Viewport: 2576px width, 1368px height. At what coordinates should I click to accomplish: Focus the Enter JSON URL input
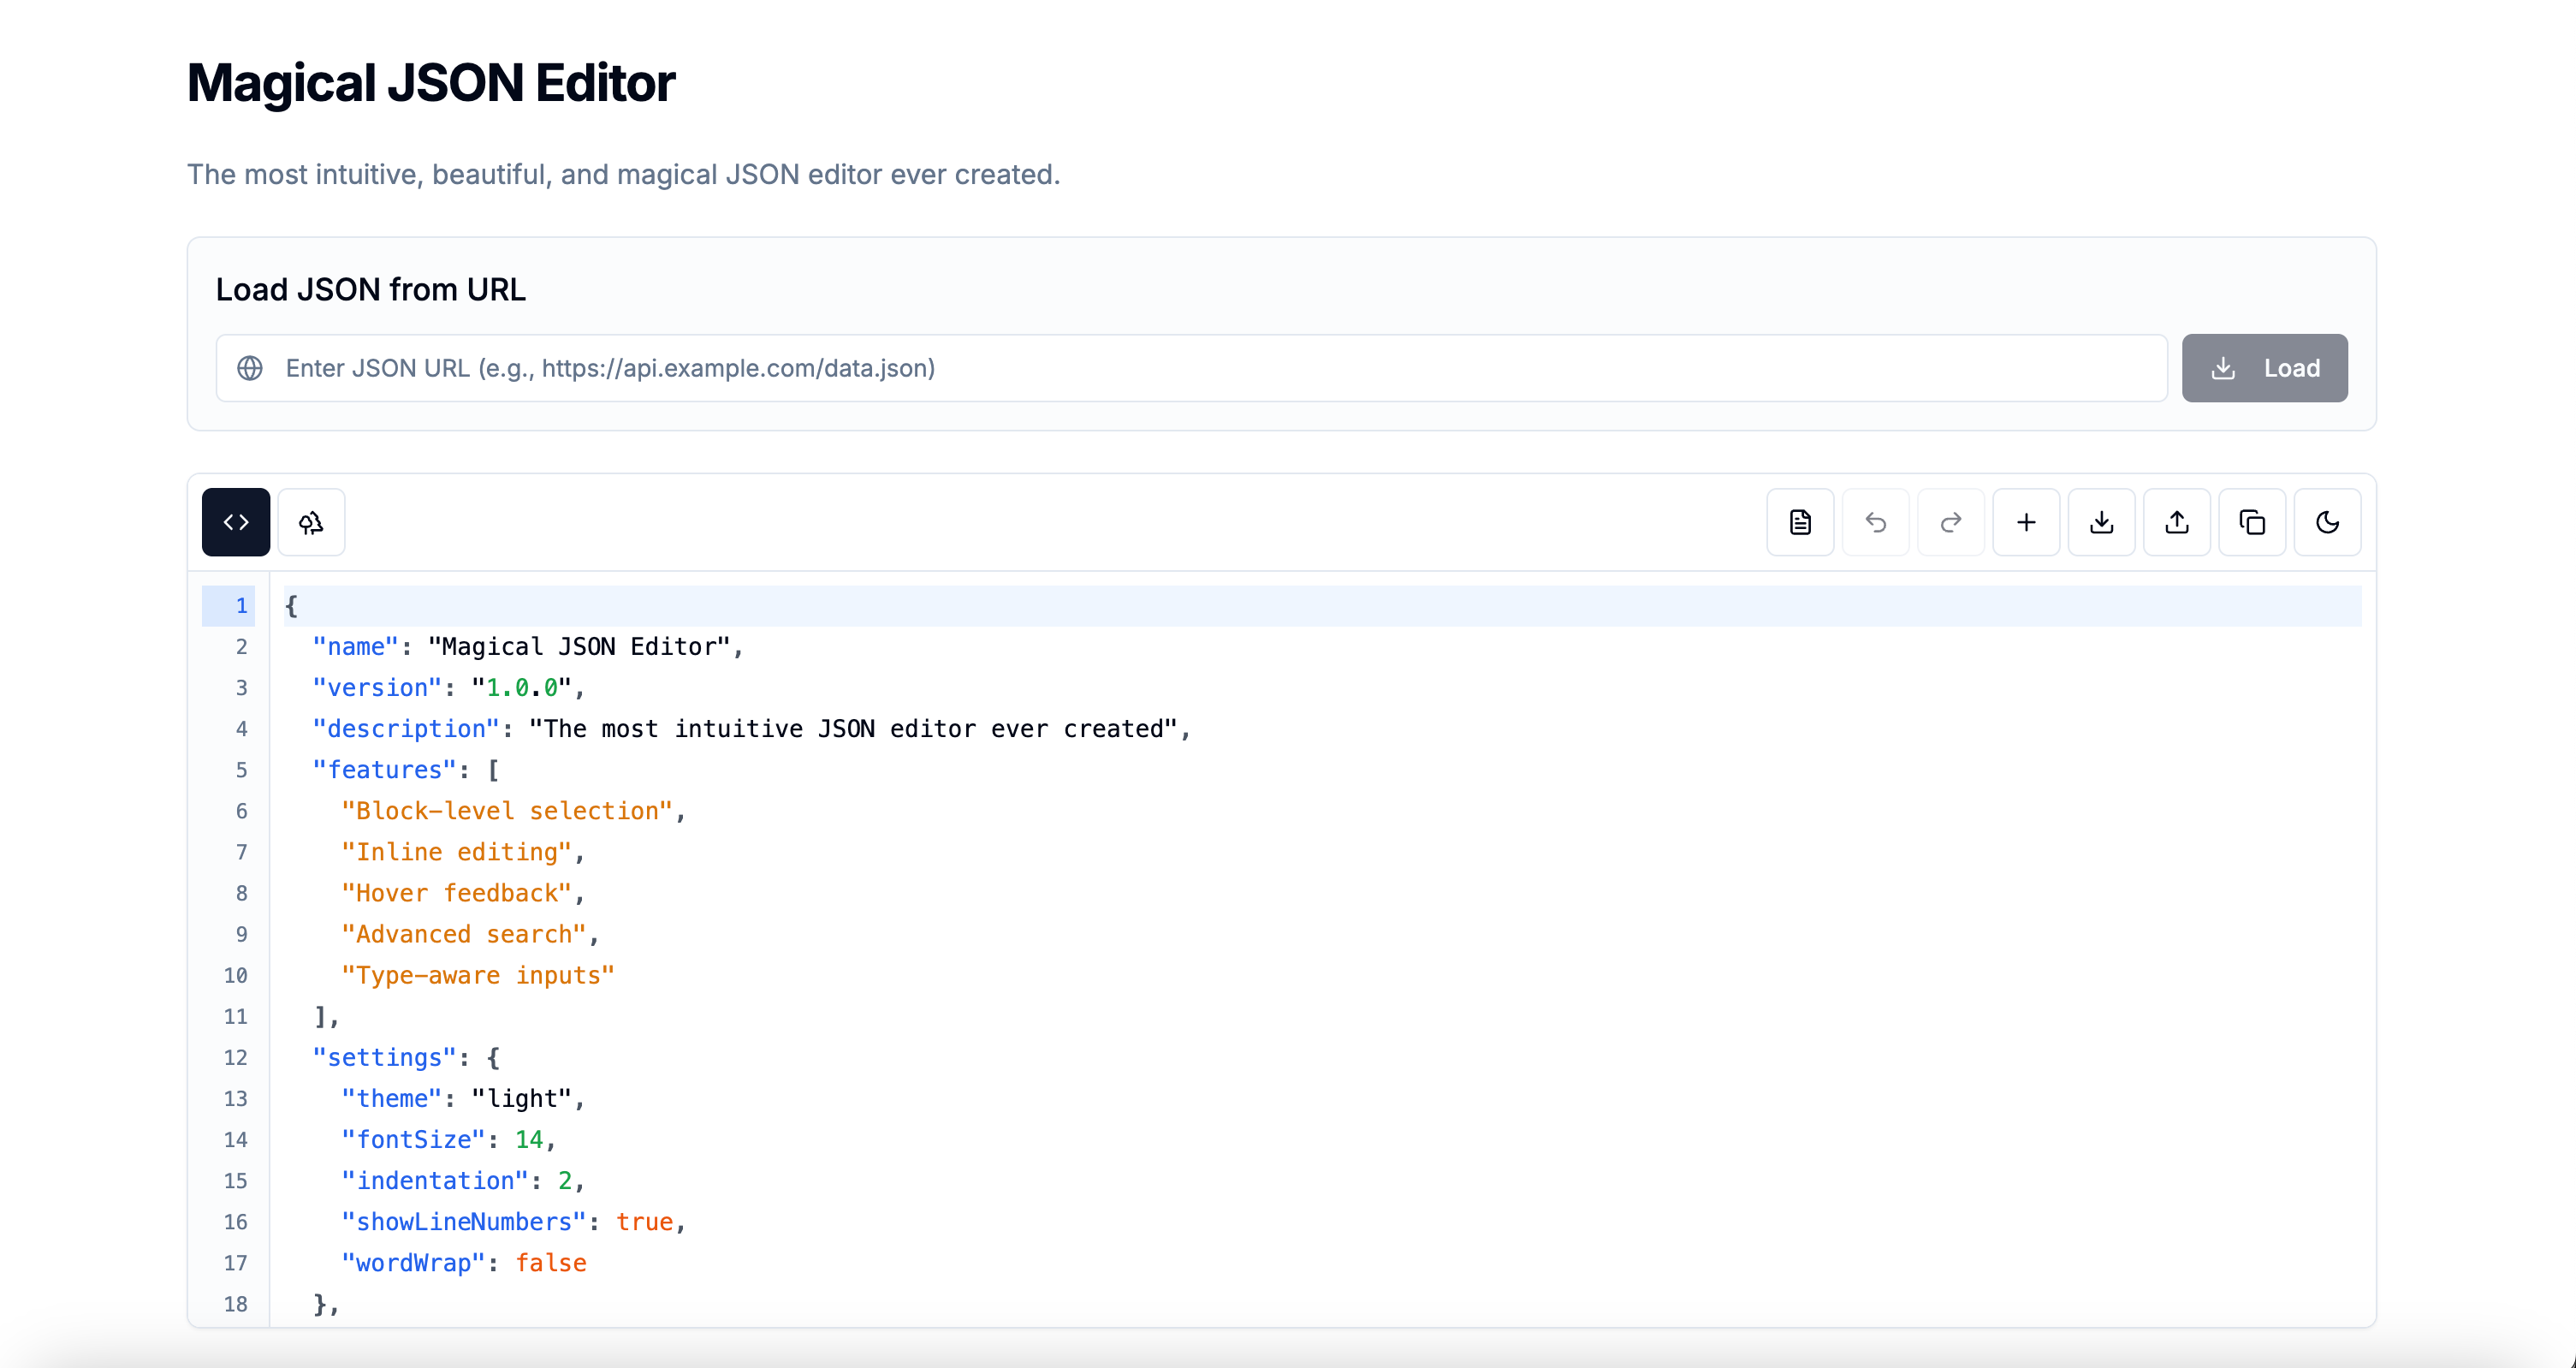[x=1200, y=368]
